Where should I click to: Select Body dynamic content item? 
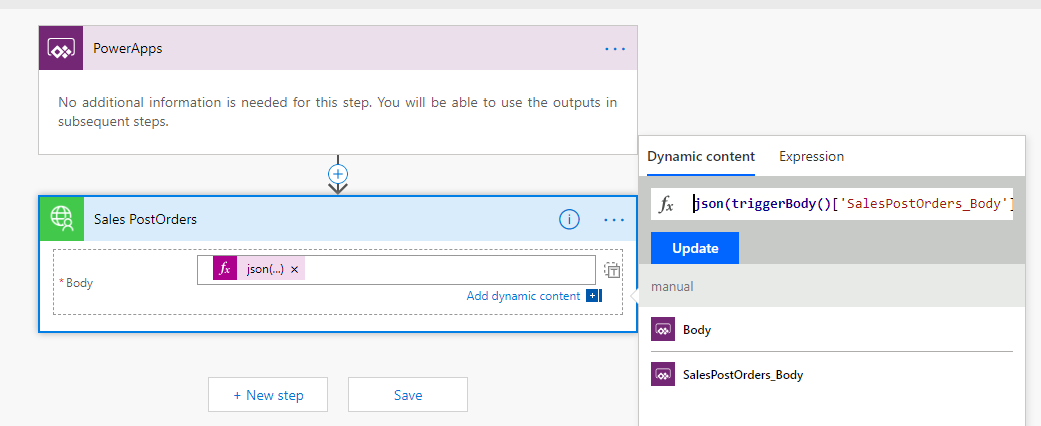pyautogui.click(x=832, y=329)
